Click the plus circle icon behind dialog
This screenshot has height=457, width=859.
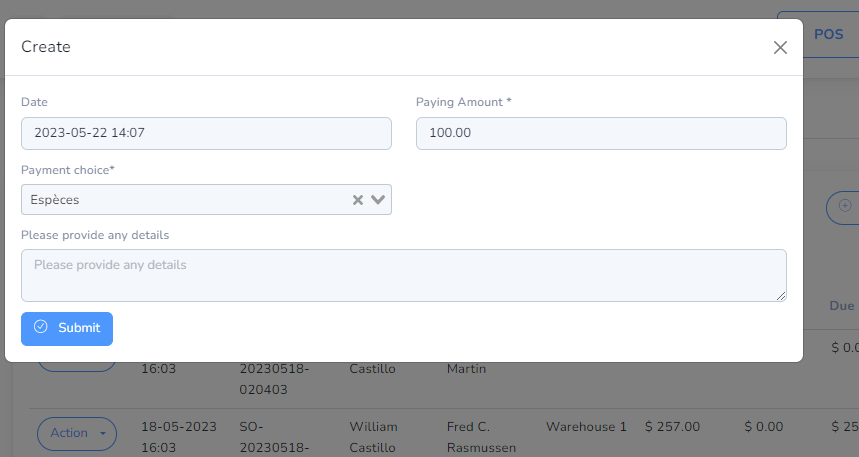(845, 206)
